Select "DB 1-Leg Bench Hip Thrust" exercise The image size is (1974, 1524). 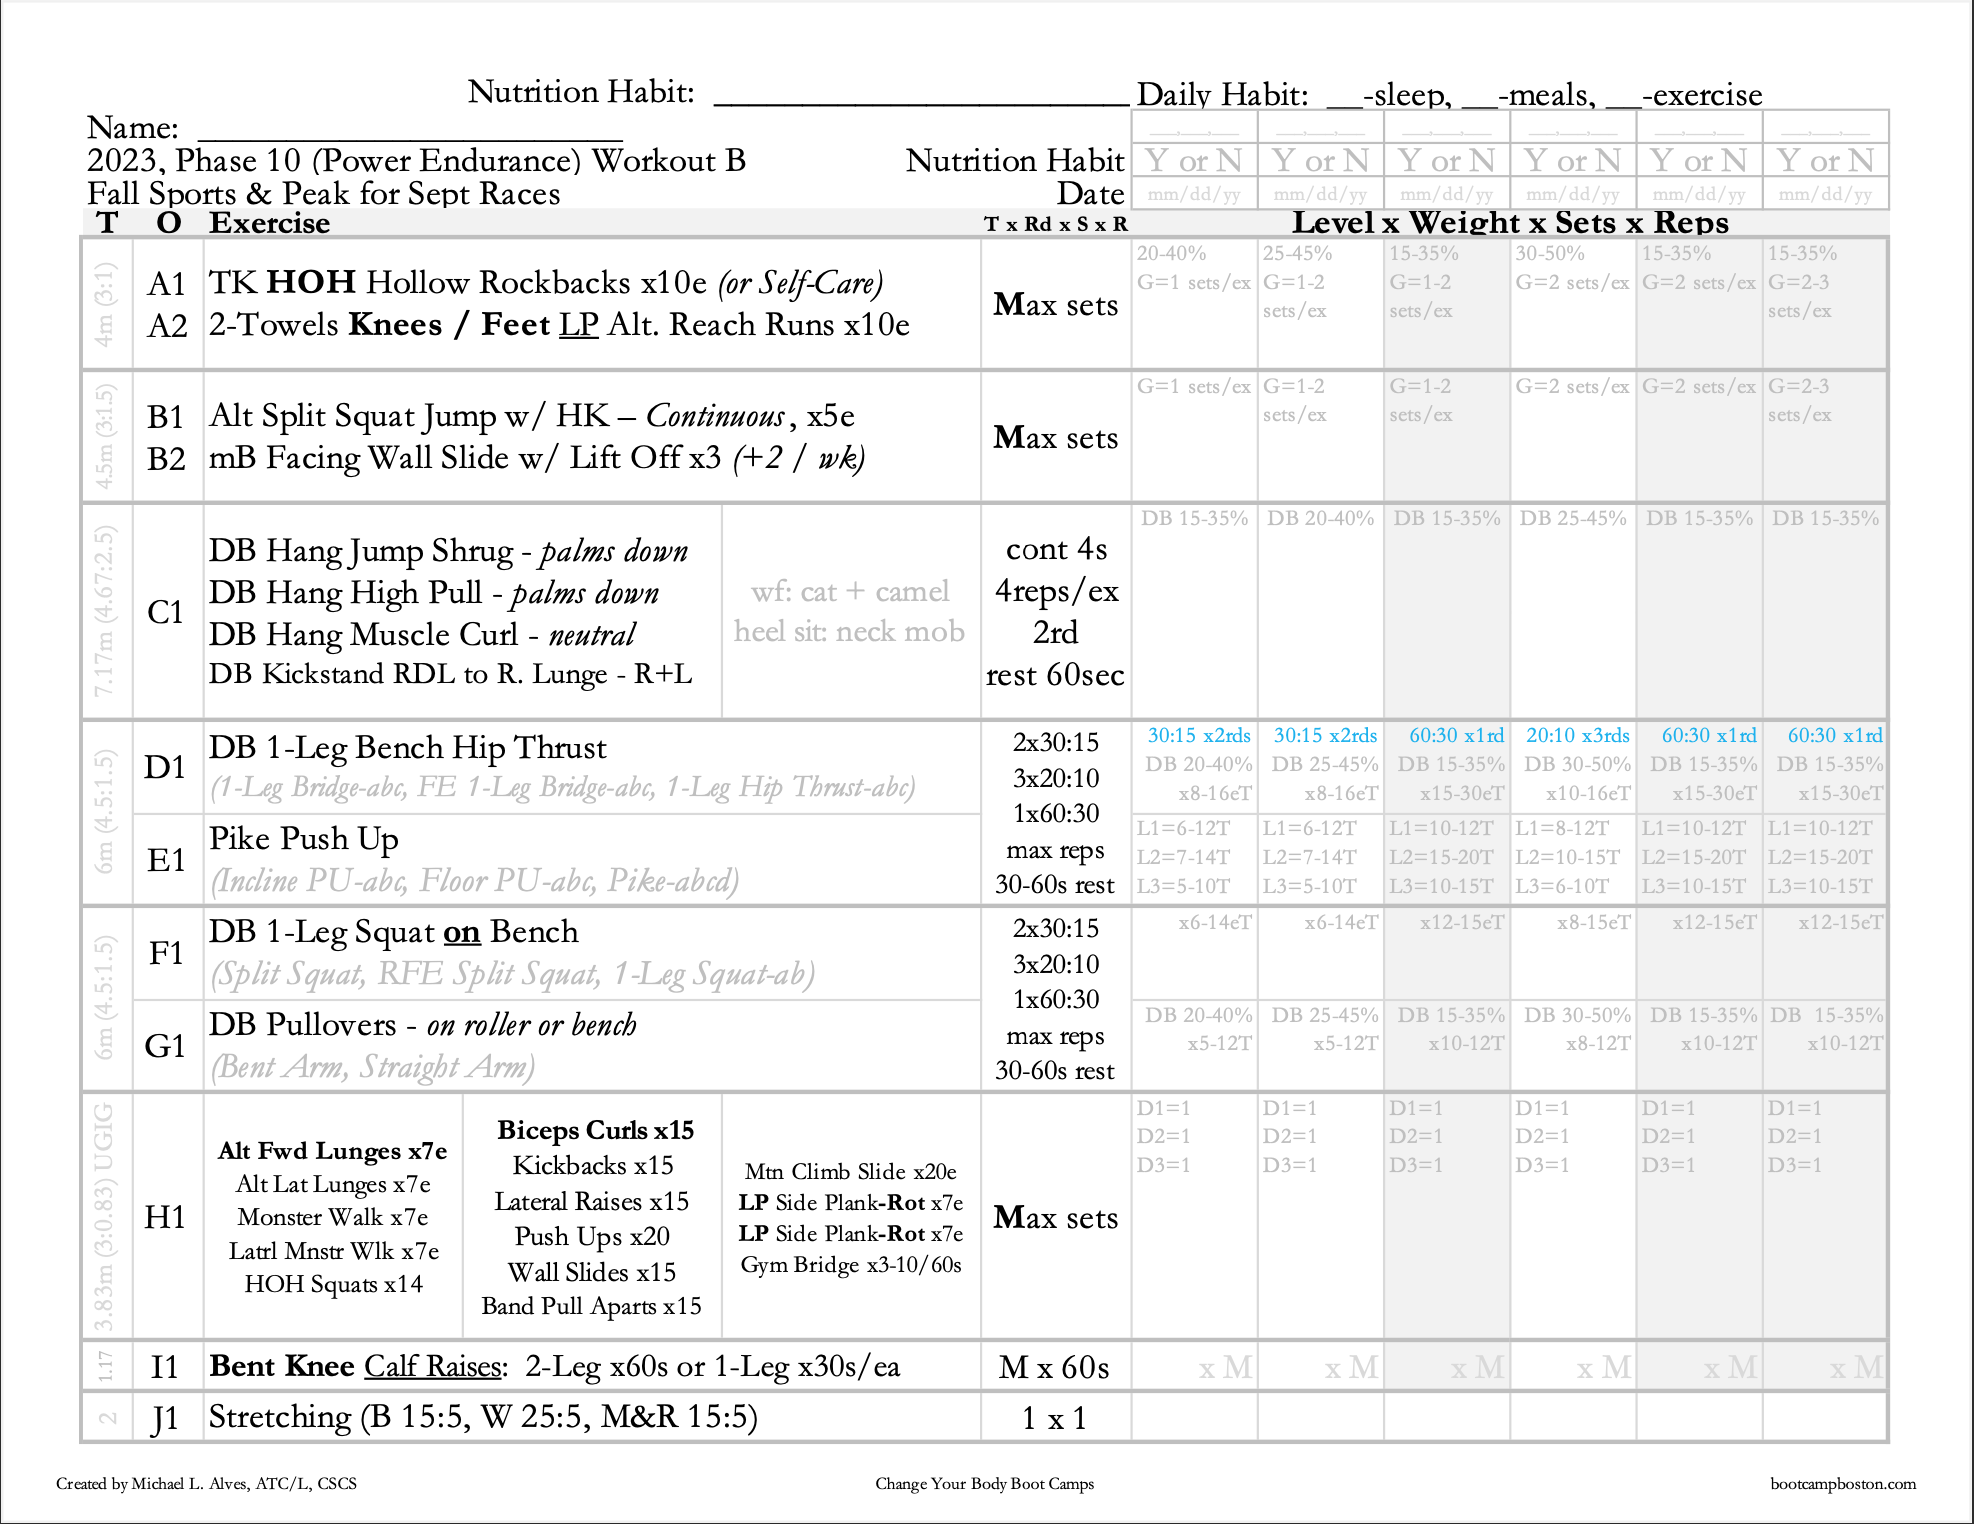pyautogui.click(x=407, y=748)
